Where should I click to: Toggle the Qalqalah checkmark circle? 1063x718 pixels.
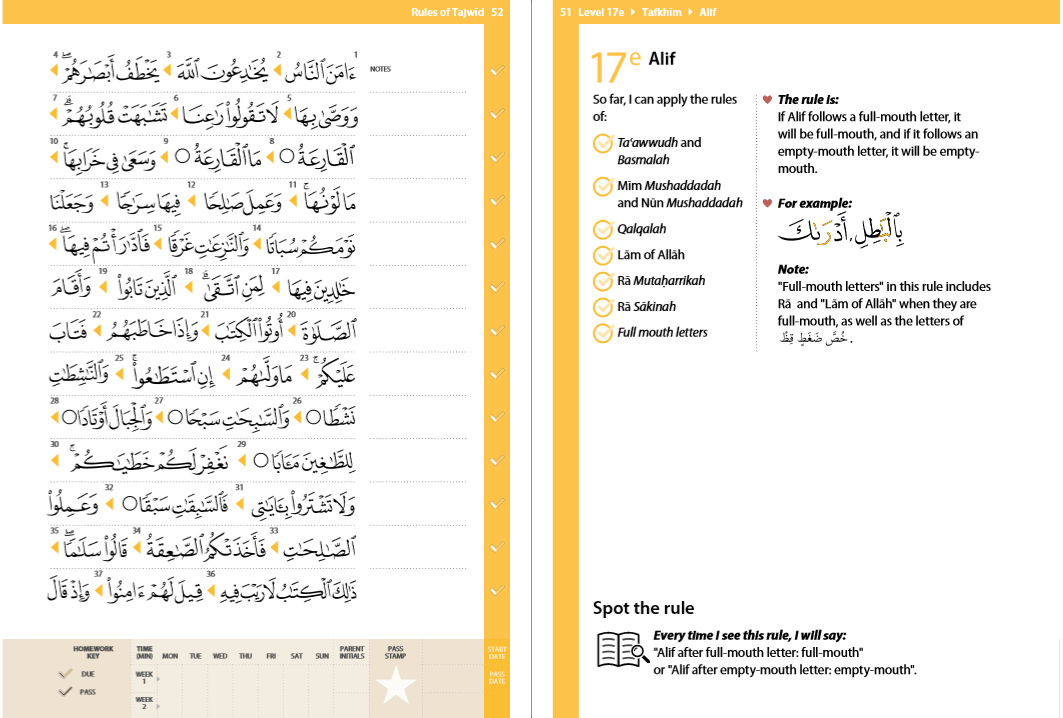pos(602,229)
